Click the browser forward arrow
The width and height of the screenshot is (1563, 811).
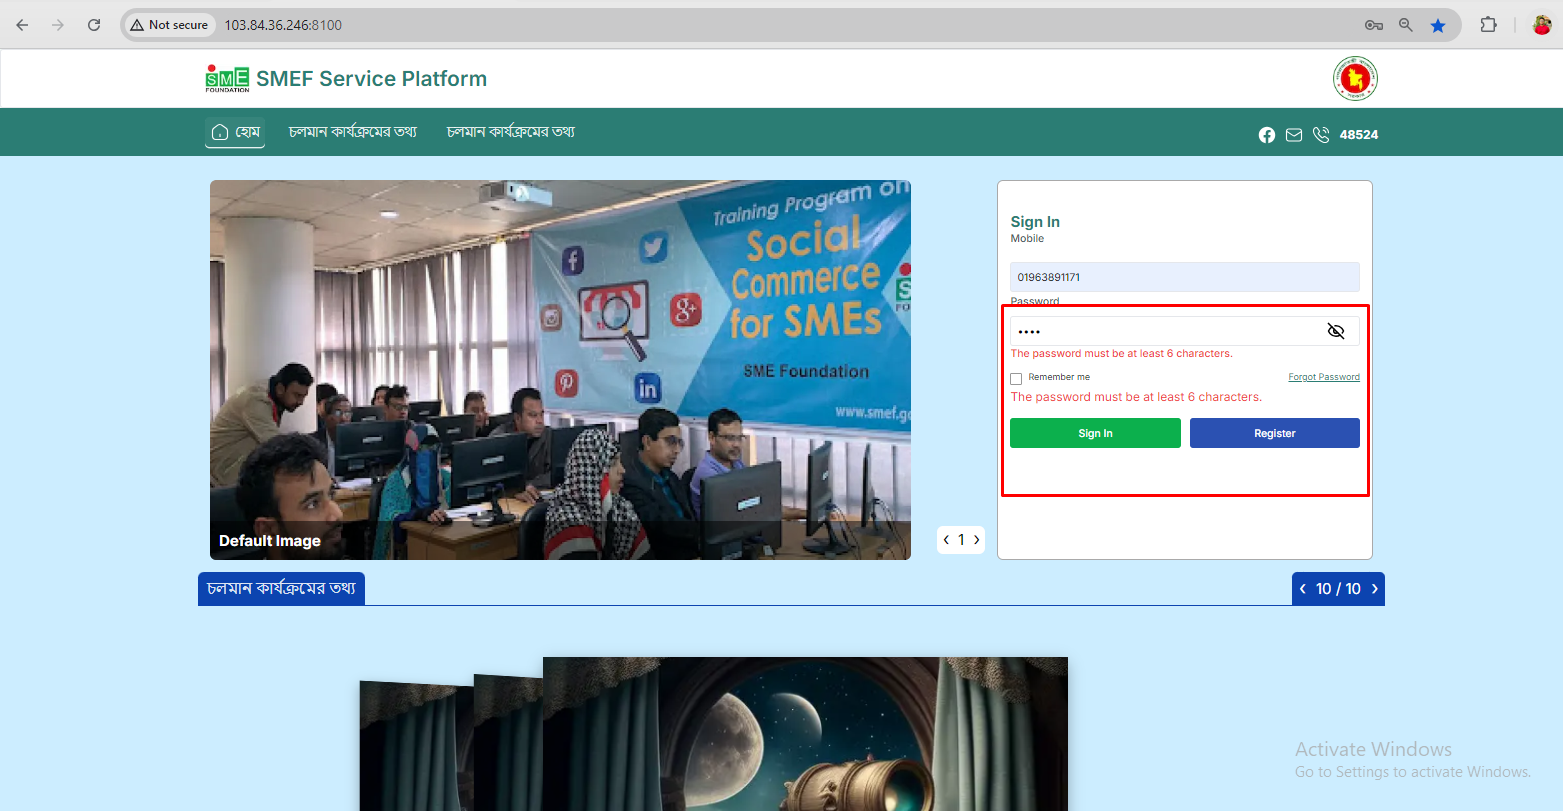(x=58, y=25)
